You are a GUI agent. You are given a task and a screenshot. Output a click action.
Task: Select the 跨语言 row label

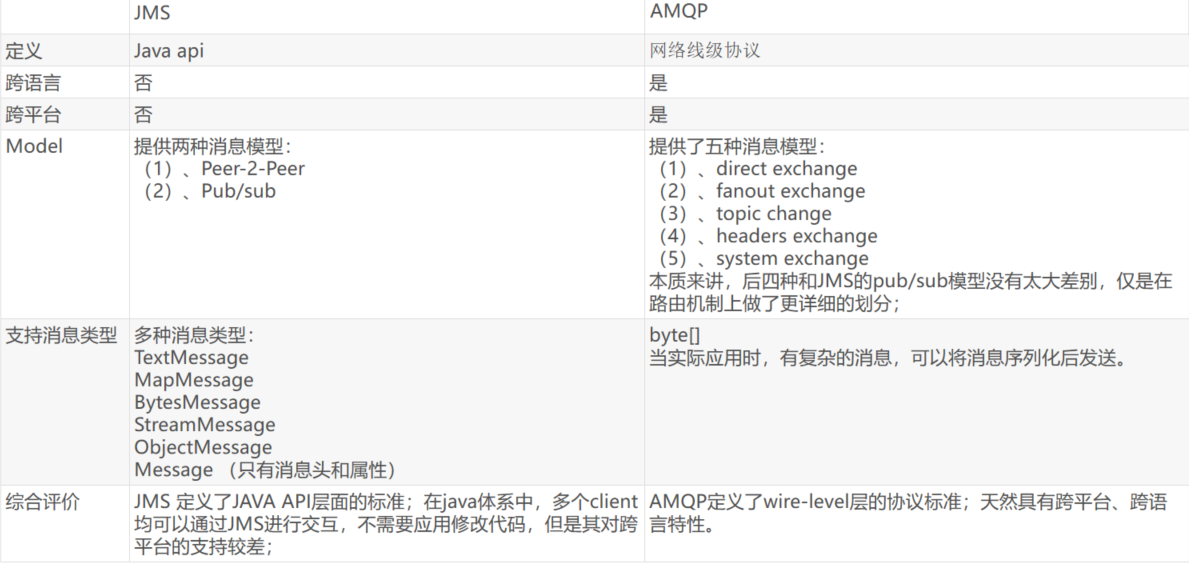[x=33, y=83]
